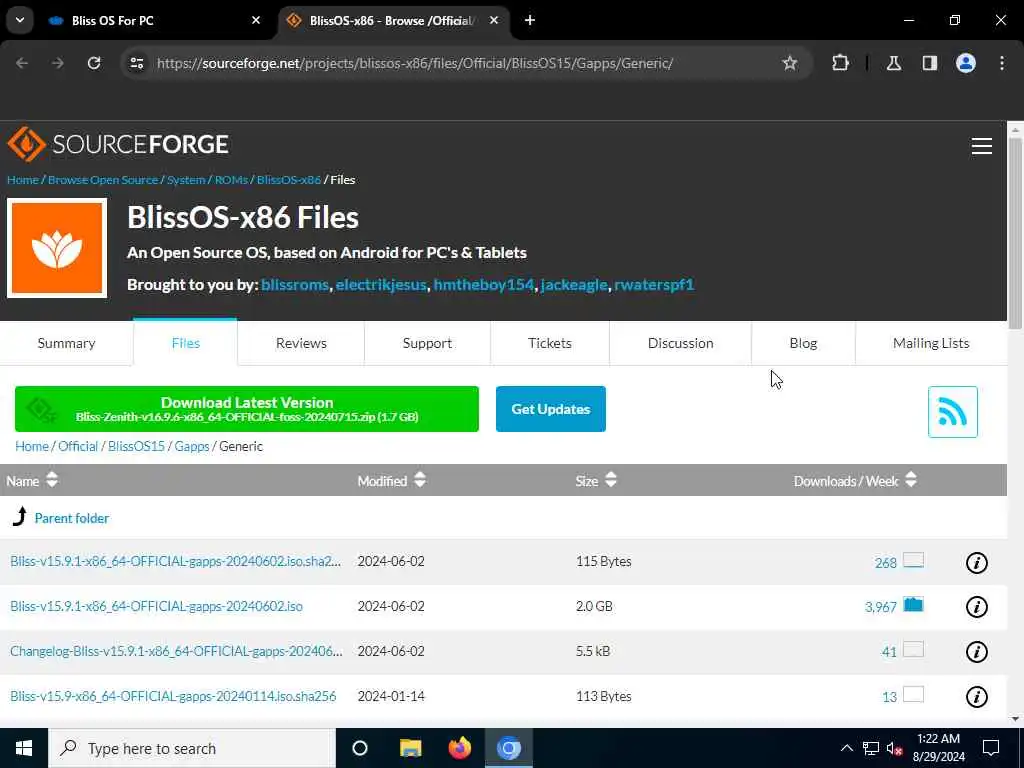Open Browse Open Source breadcrumb link
Screen dimensions: 1024x768
pyautogui.click(x=103, y=180)
